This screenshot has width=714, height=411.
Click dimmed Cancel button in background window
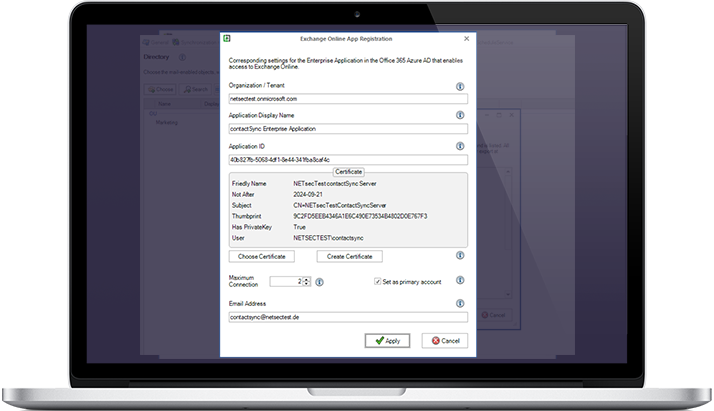494,315
